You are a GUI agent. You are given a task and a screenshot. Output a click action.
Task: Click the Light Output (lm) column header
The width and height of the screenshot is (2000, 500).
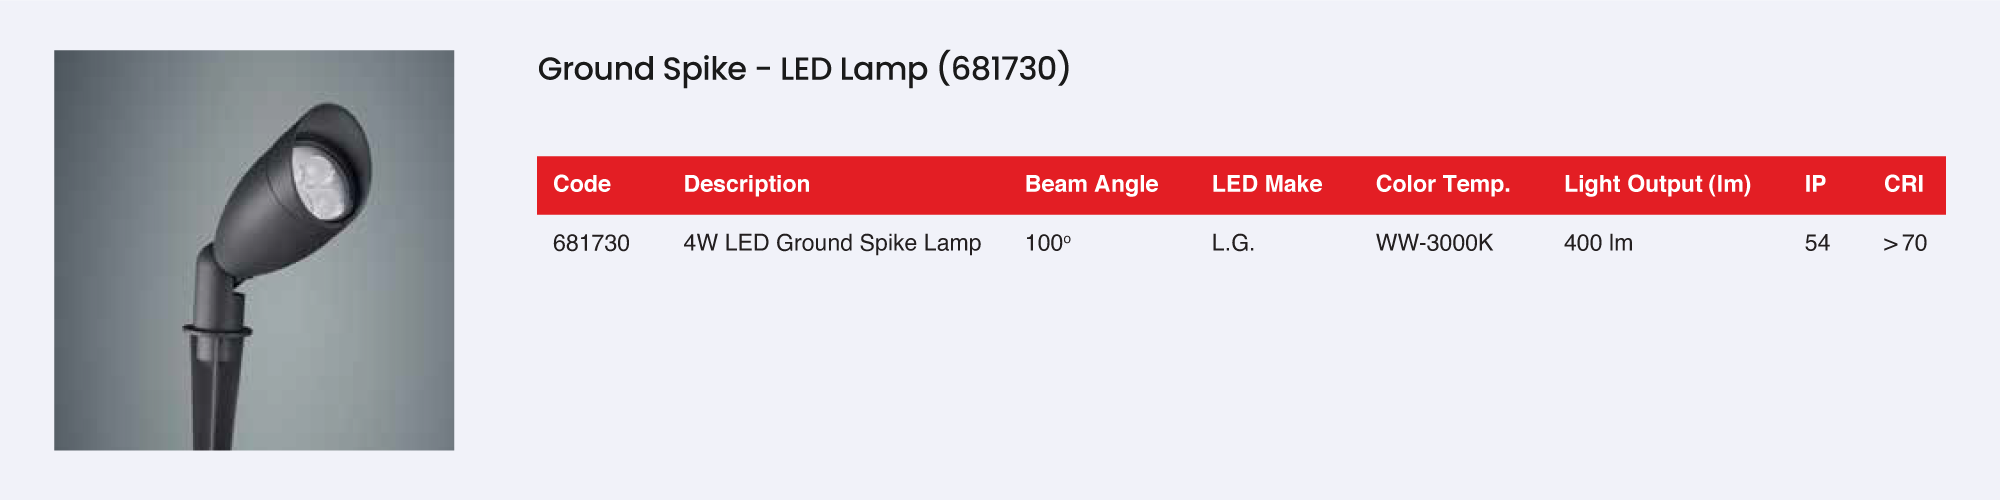coord(1657,184)
